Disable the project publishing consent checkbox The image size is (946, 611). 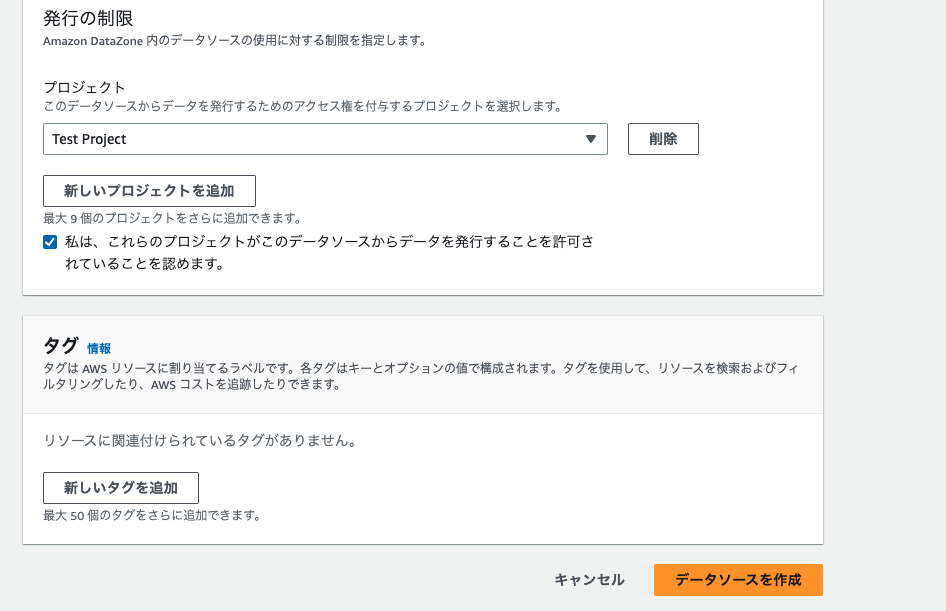(x=49, y=241)
